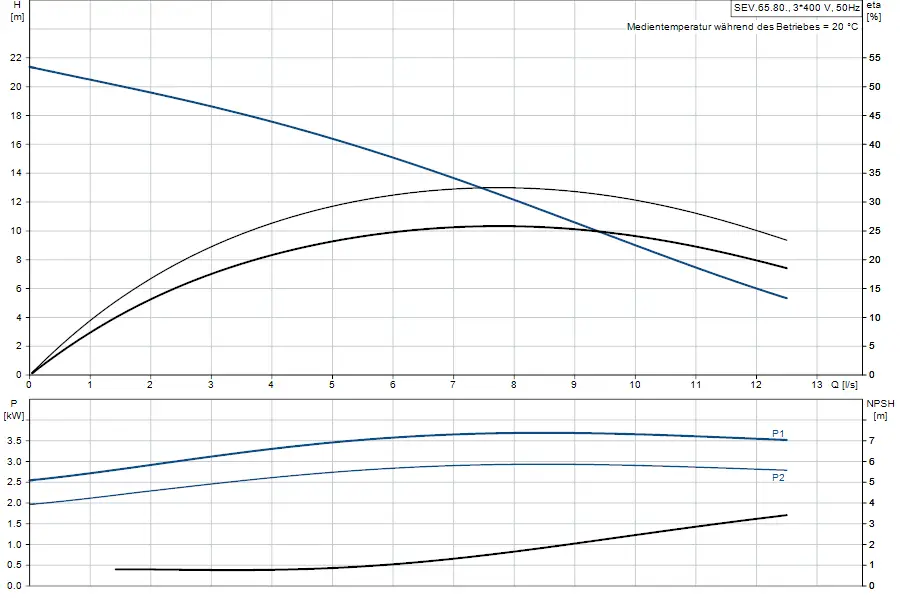Screen dimensions: 900x600
Task: Click the 22 tick on the H axis
Action: (15, 58)
